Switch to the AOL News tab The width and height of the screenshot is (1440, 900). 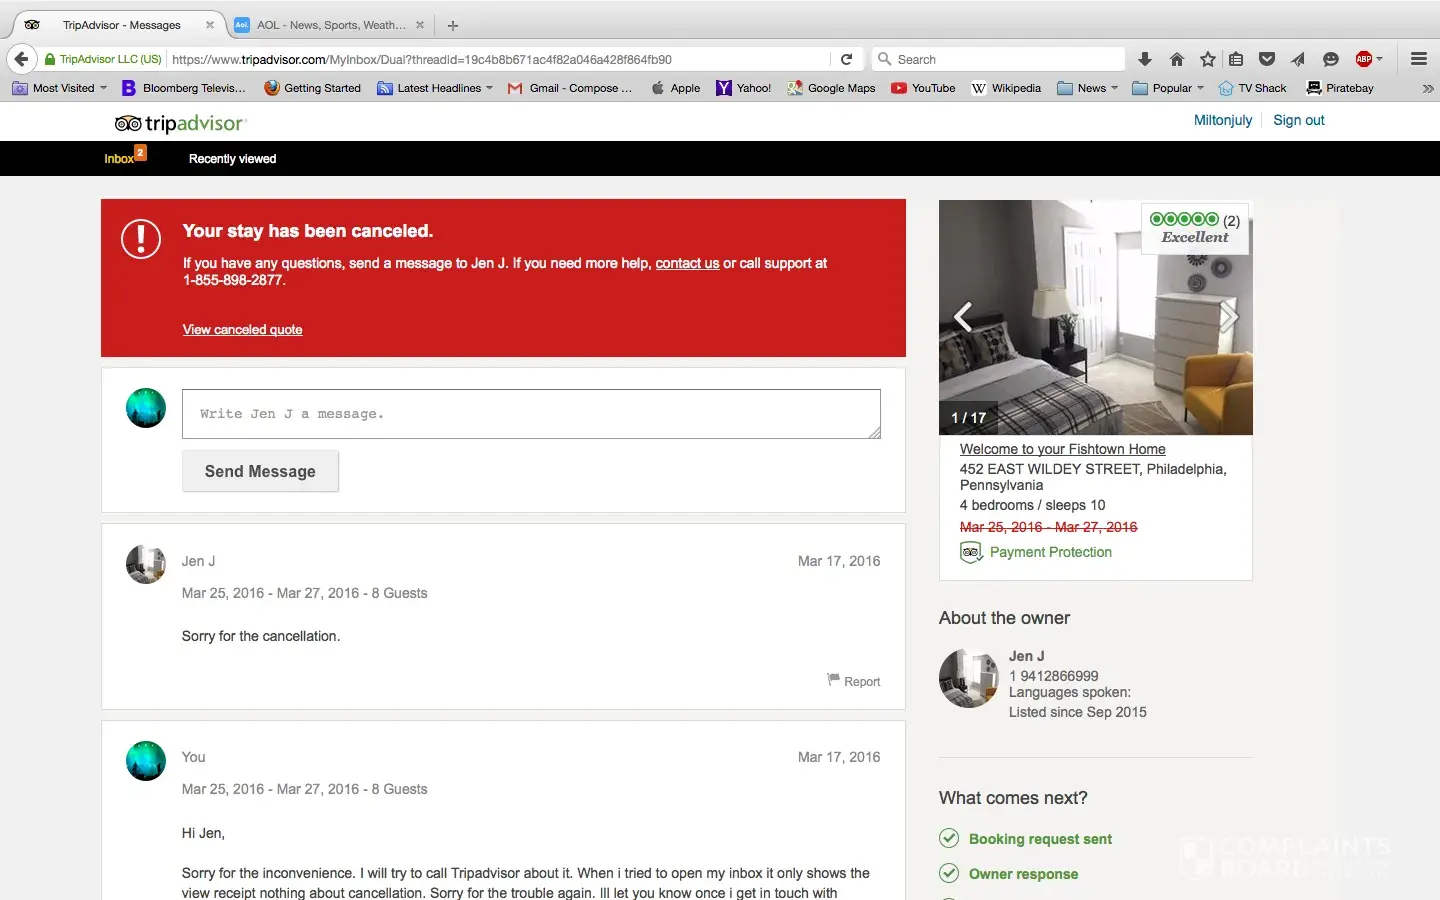(x=331, y=25)
